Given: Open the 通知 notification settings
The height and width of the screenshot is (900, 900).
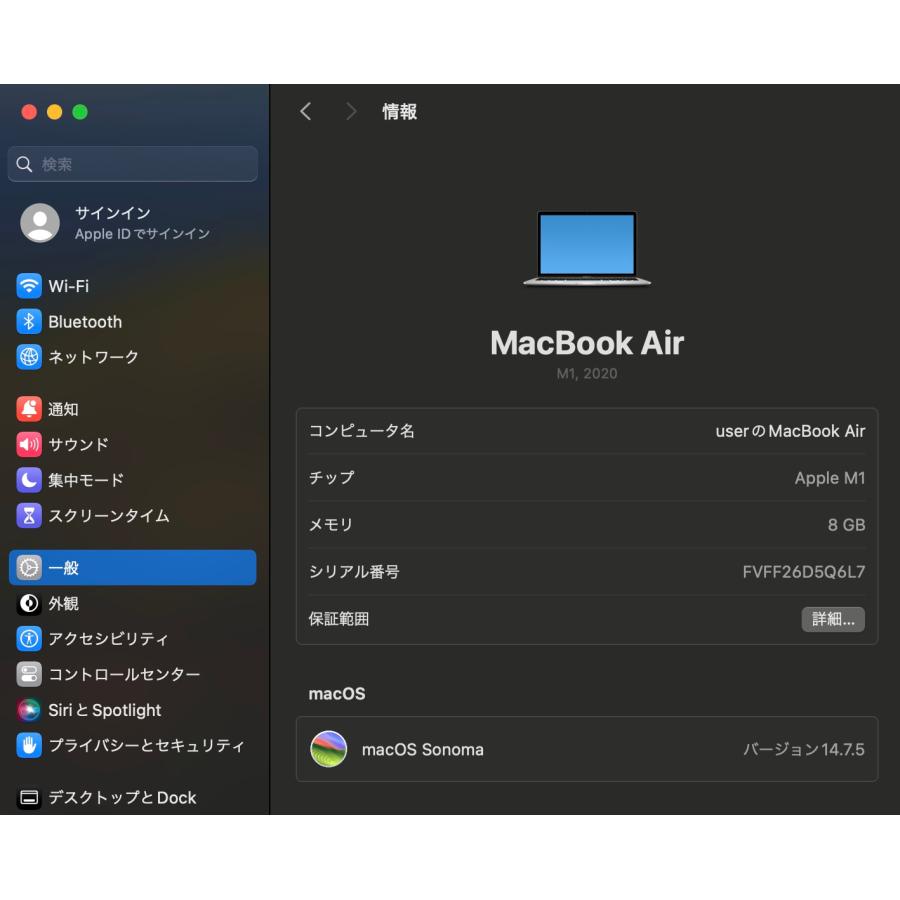Looking at the screenshot, I should (x=64, y=408).
